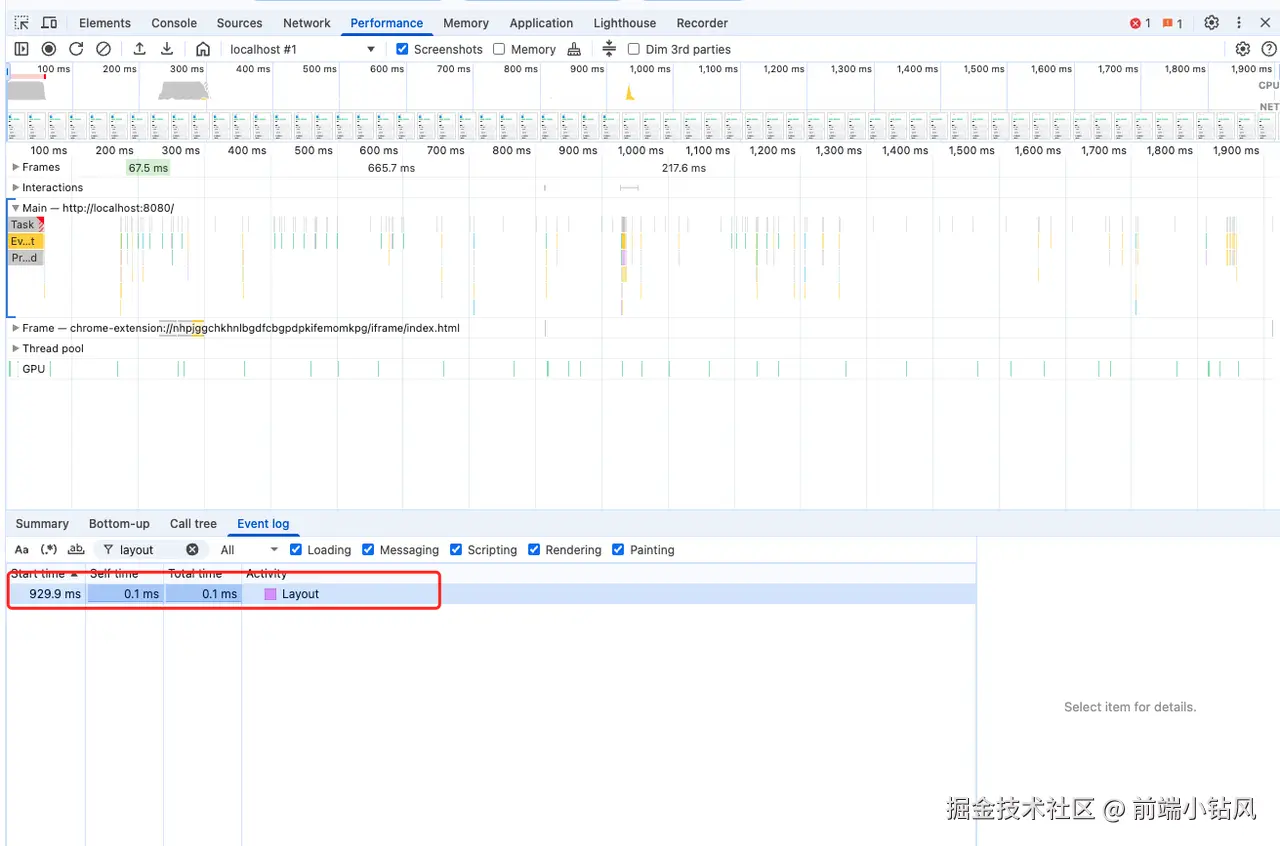Expand the chrome-extension Frame track

click(x=15, y=328)
